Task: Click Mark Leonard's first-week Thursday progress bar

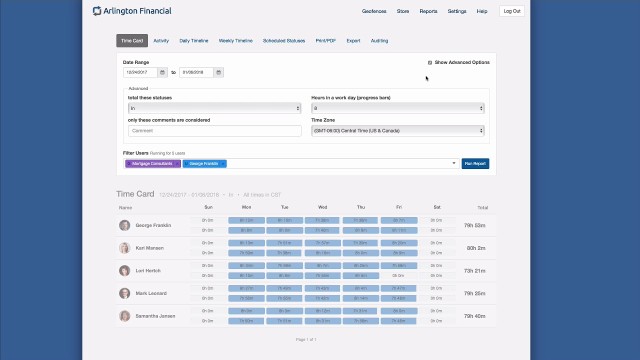Action: pos(360,288)
